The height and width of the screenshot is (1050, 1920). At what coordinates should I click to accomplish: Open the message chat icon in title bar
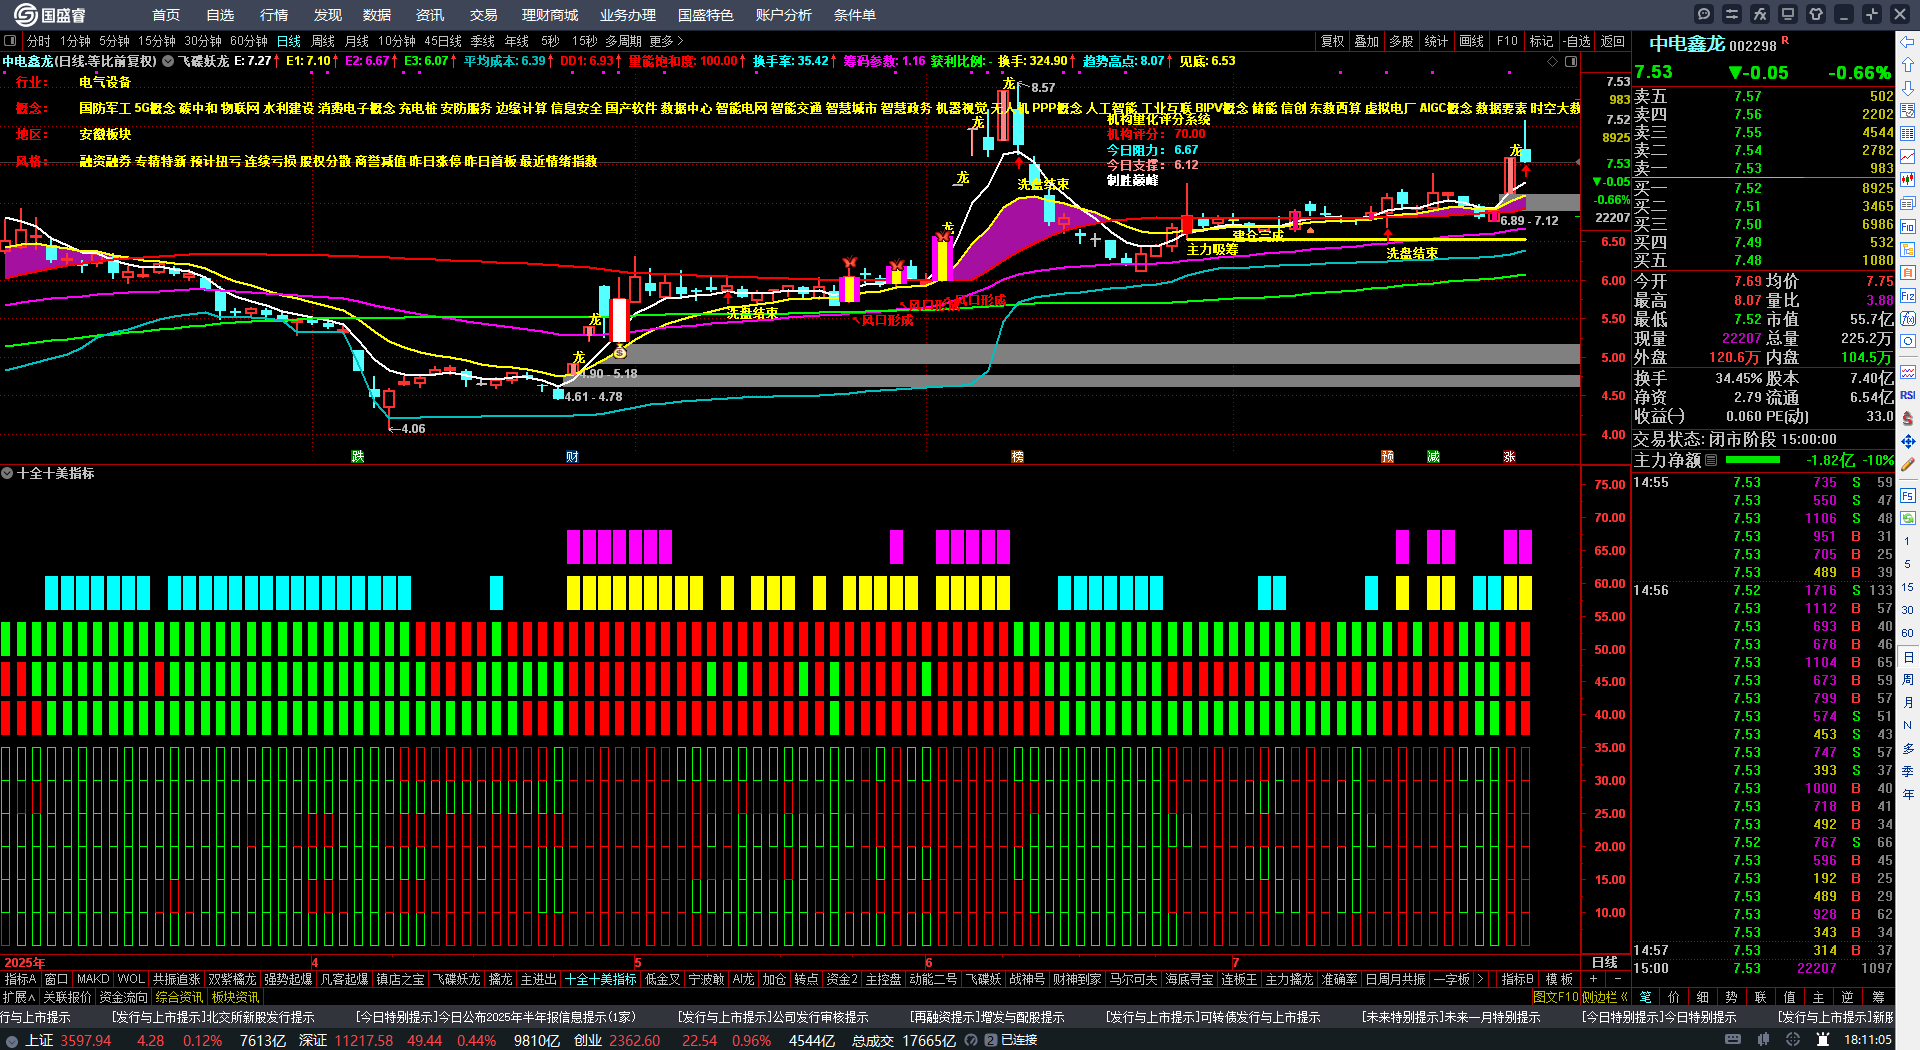coord(1704,14)
